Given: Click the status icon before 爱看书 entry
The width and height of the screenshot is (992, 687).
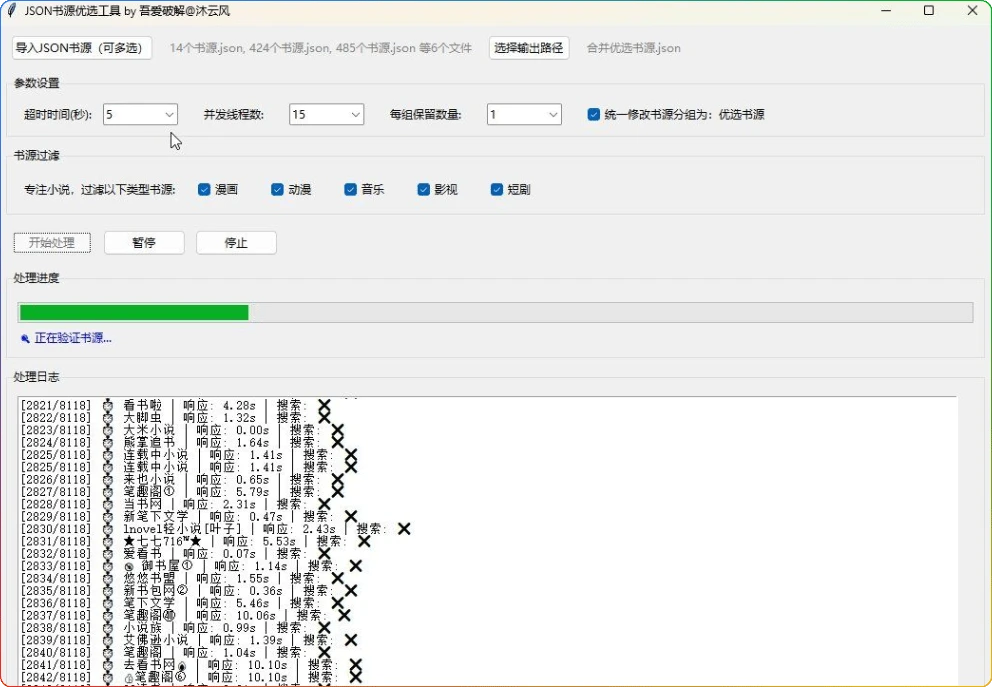Looking at the screenshot, I should (x=108, y=553).
